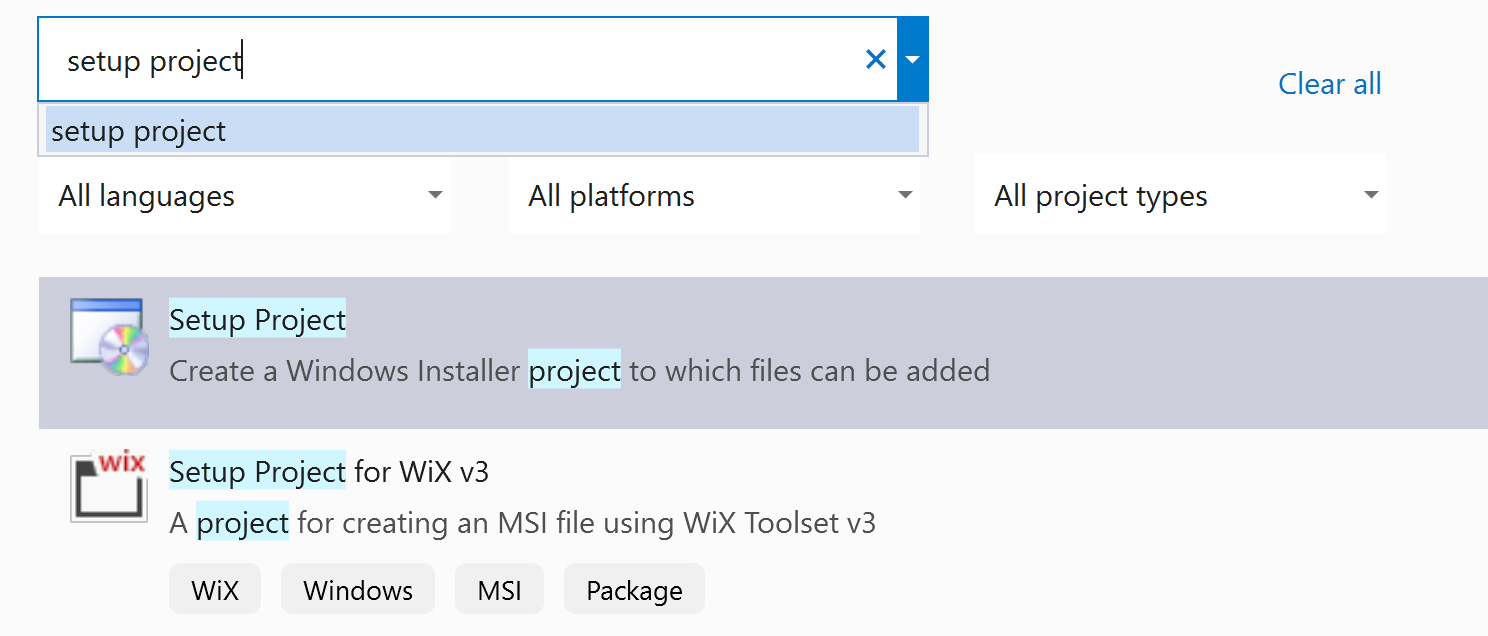Open the All platforms dropdown
This screenshot has width=1488, height=636.
(x=714, y=195)
